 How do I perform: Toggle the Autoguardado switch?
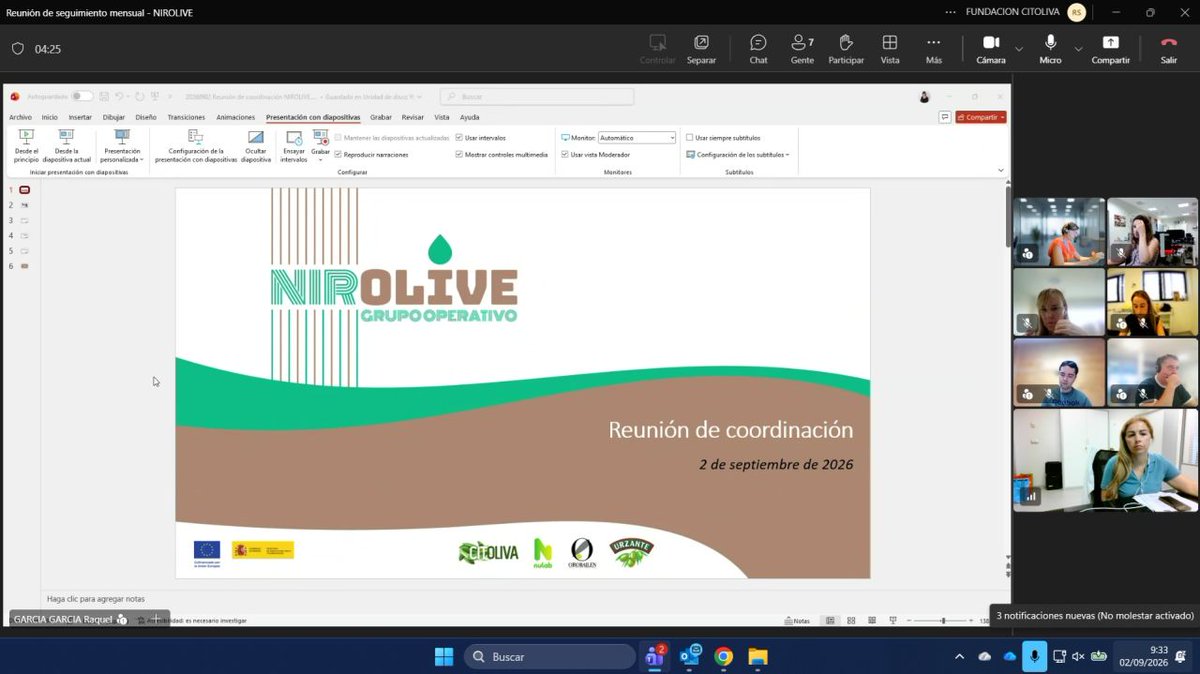pos(82,97)
